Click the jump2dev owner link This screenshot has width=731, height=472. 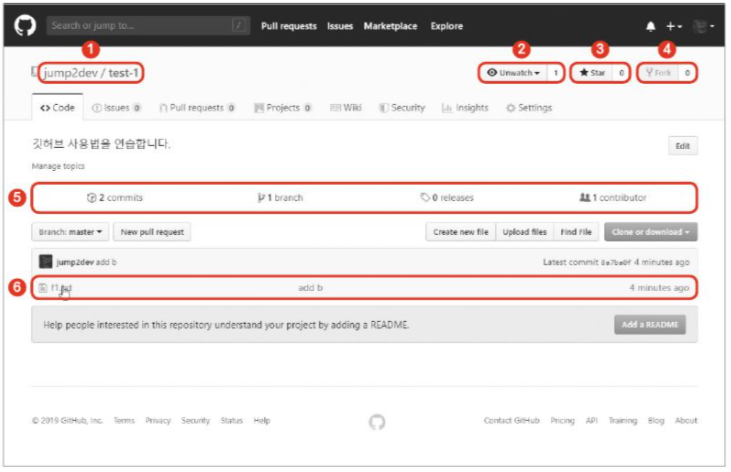[x=71, y=73]
